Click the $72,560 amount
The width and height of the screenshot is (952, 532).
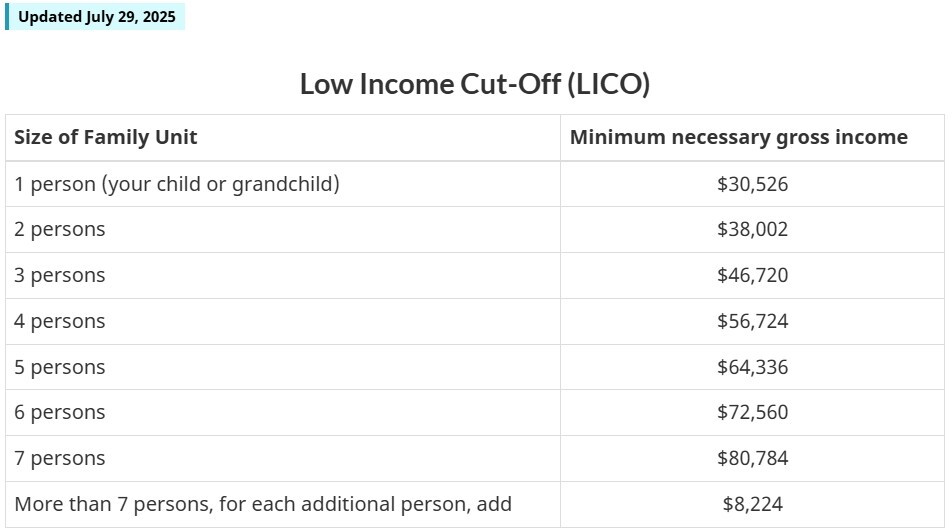click(x=752, y=413)
